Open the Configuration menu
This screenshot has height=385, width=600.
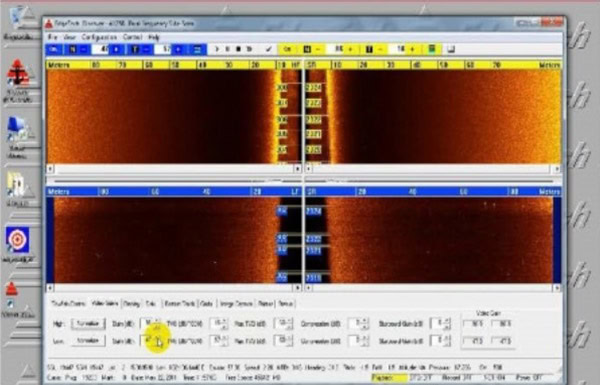[99, 37]
